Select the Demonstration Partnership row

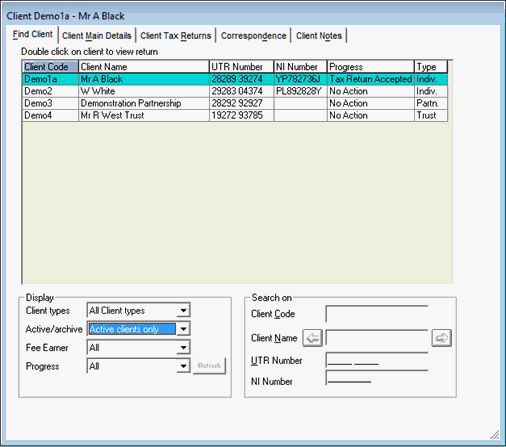point(235,103)
